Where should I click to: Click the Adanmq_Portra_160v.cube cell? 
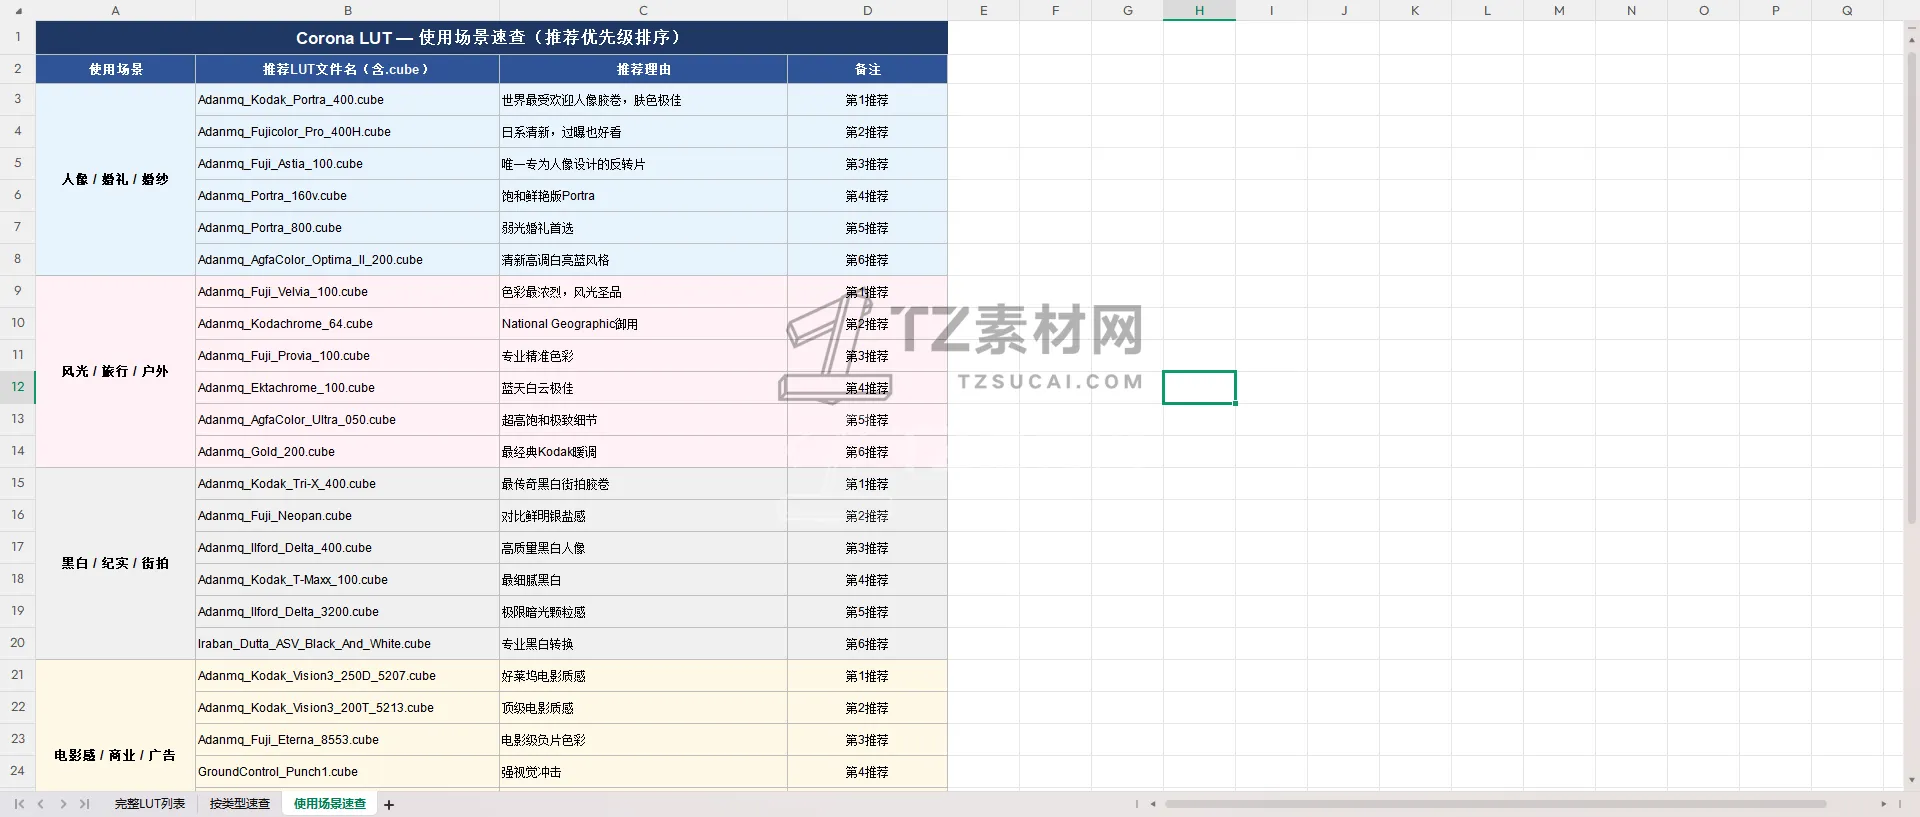(348, 196)
